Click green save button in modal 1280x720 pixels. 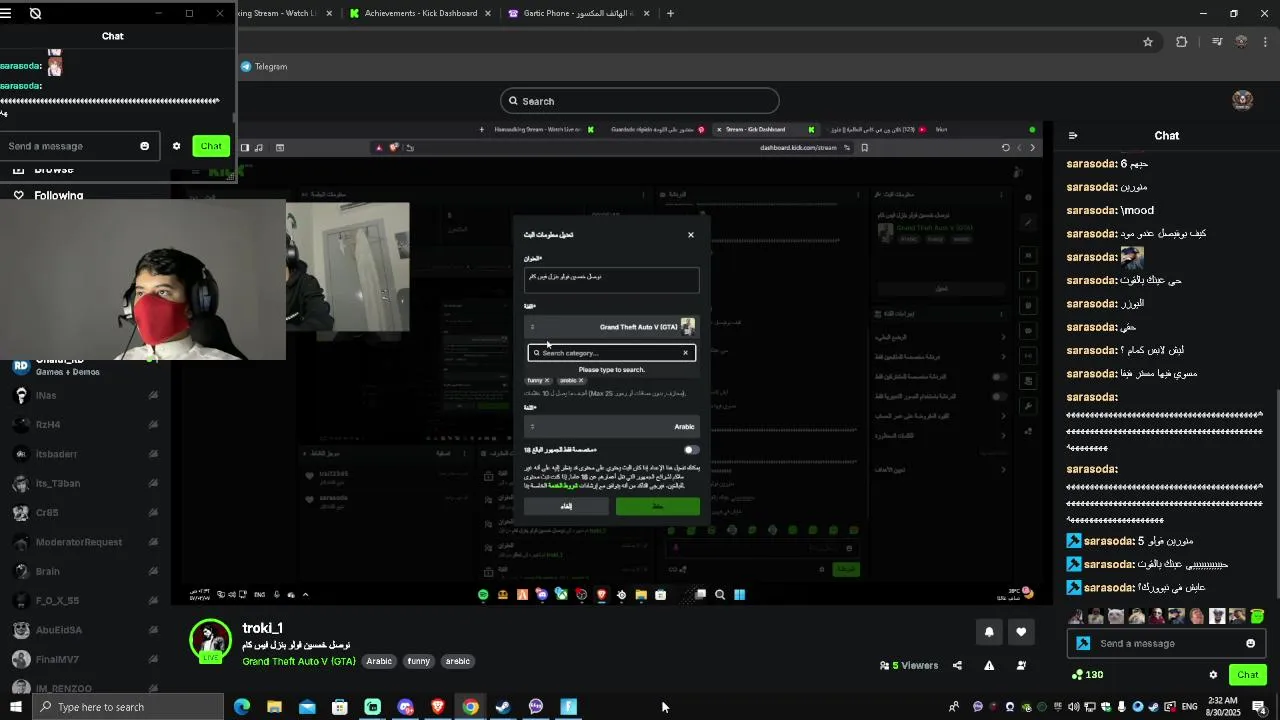click(x=657, y=506)
